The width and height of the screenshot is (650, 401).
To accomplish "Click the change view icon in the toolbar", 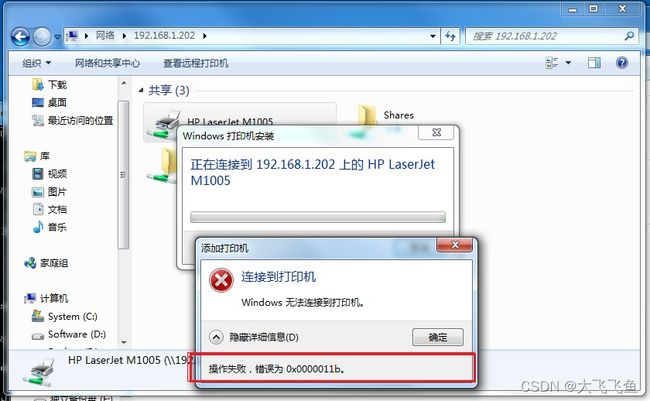I will point(552,63).
